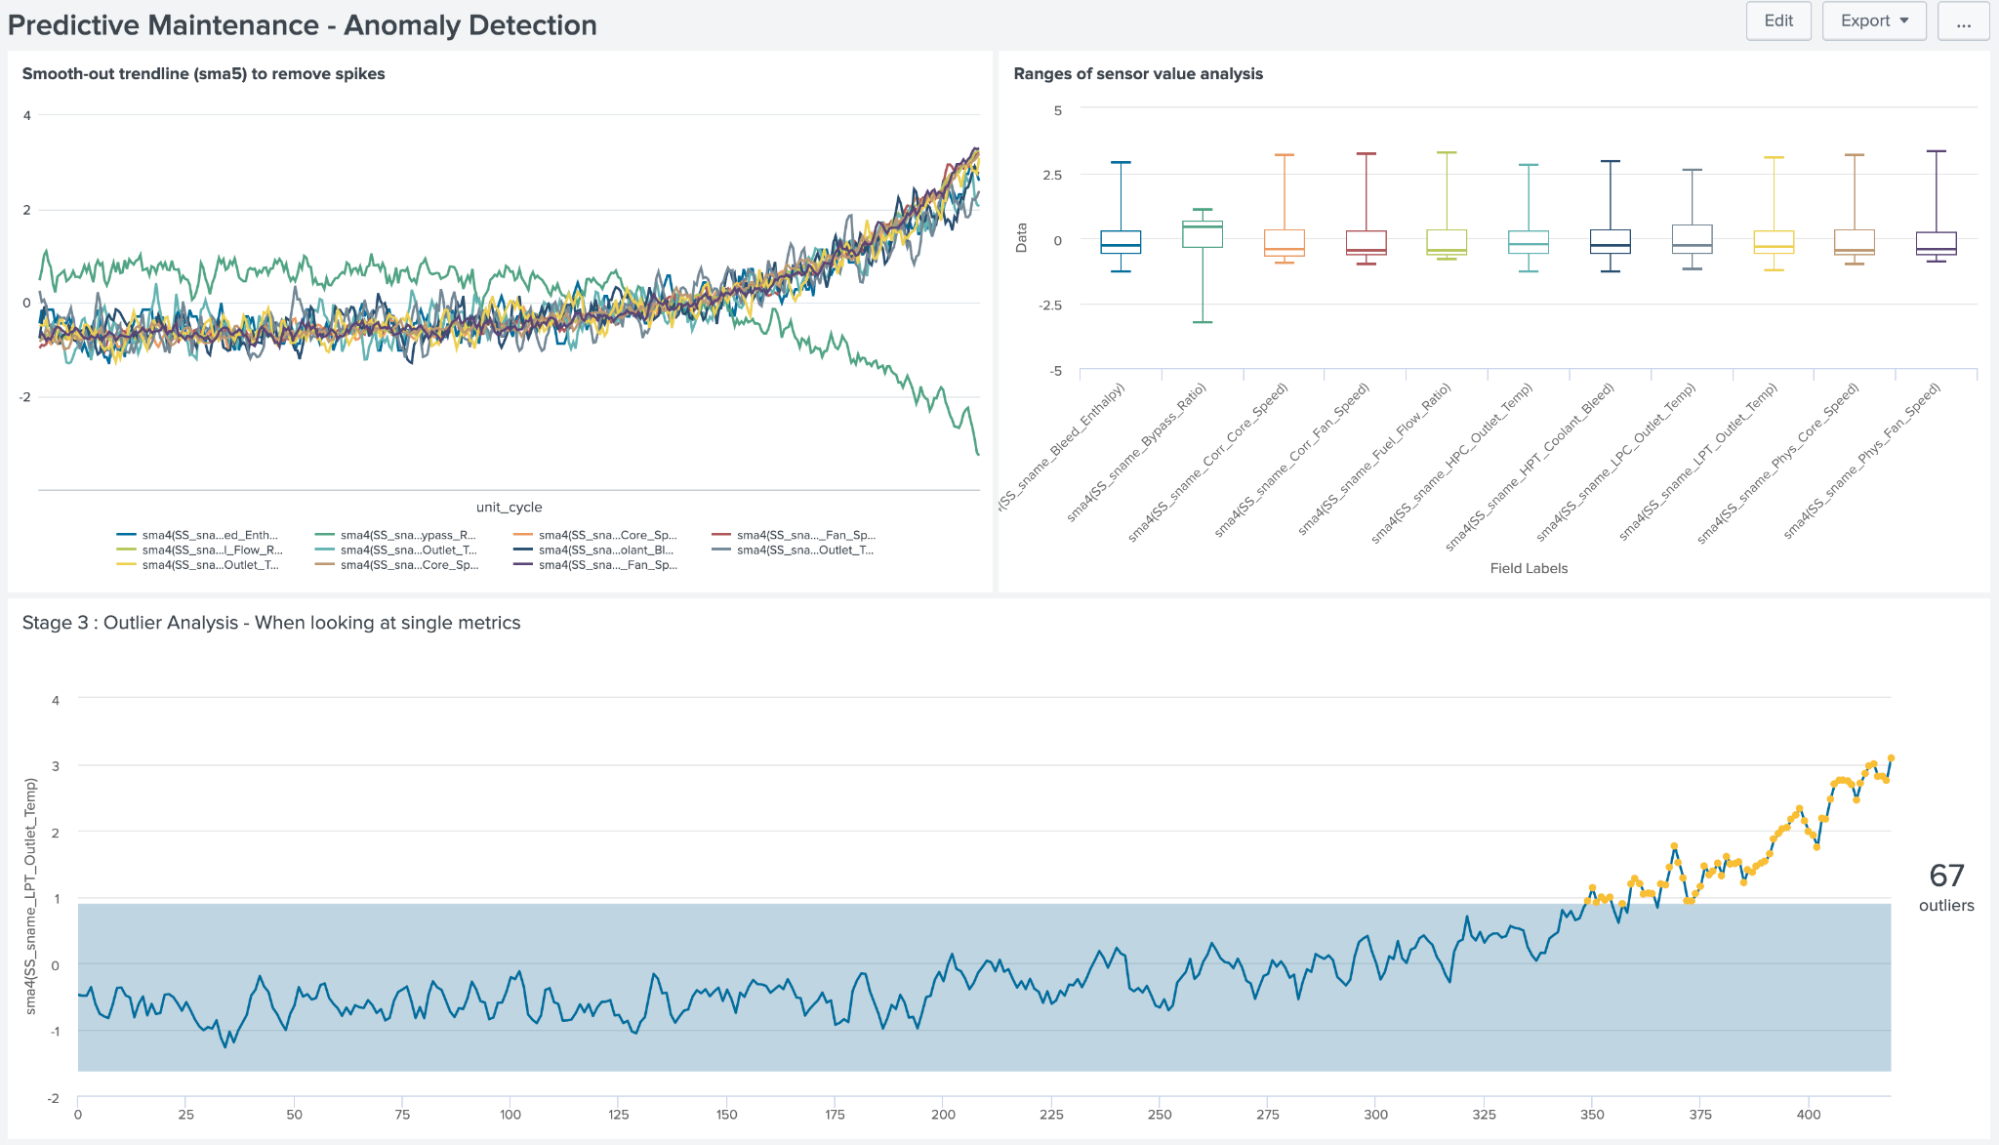Click the HPT_Coolant_Bleed navy box plot
The height and width of the screenshot is (1145, 1999).
(1610, 242)
